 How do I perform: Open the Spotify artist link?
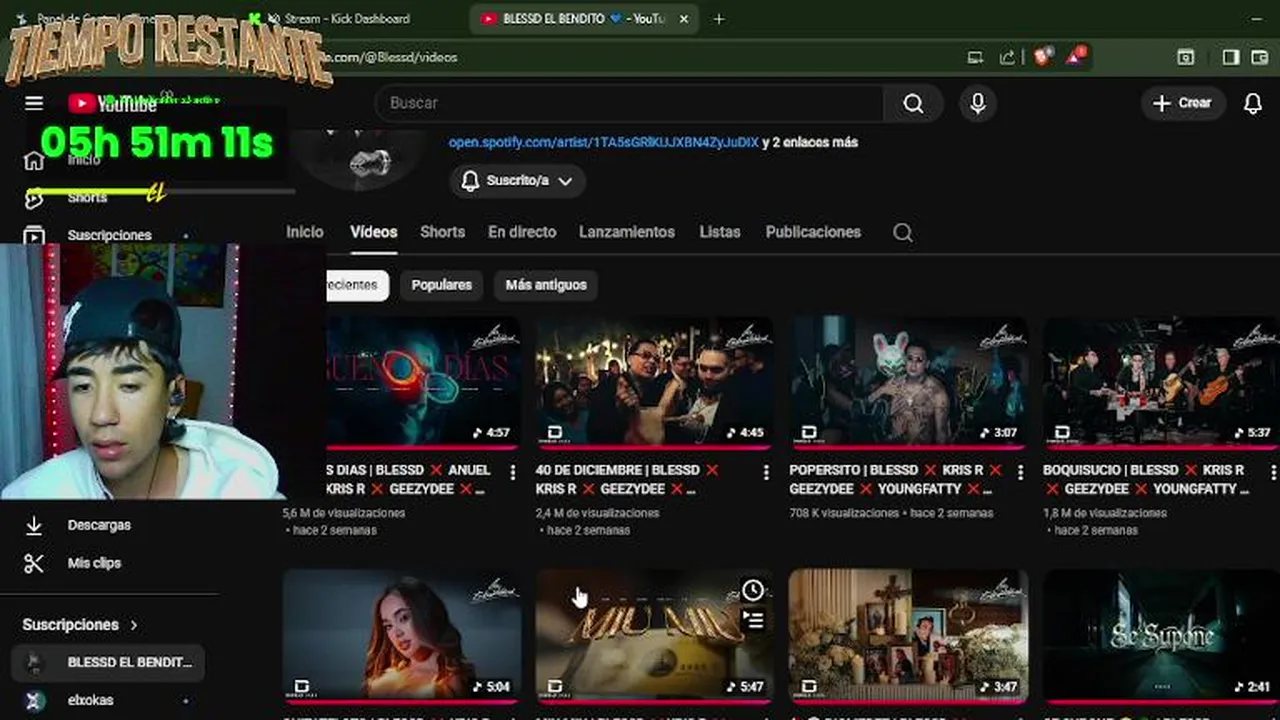603,142
